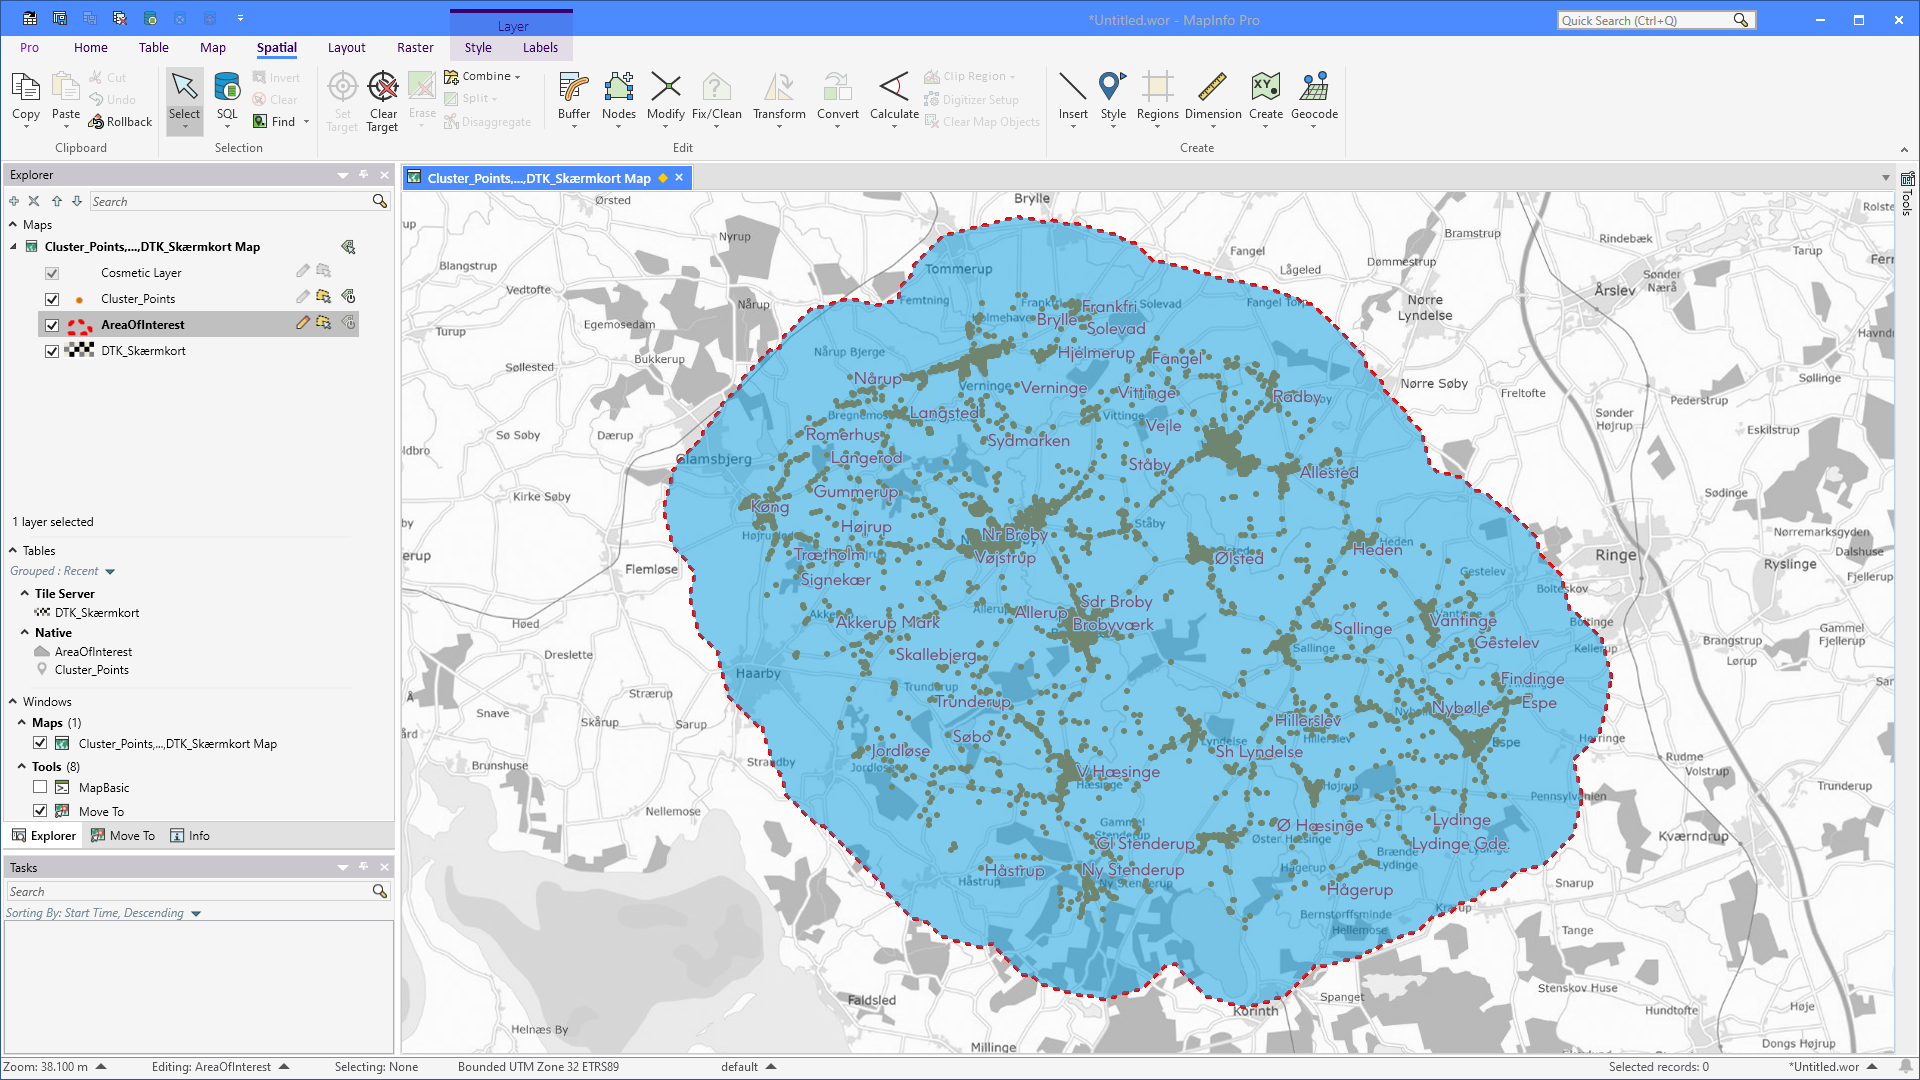Viewport: 1920px width, 1080px height.
Task: Open the Labels tab under Layer
Action: (540, 47)
